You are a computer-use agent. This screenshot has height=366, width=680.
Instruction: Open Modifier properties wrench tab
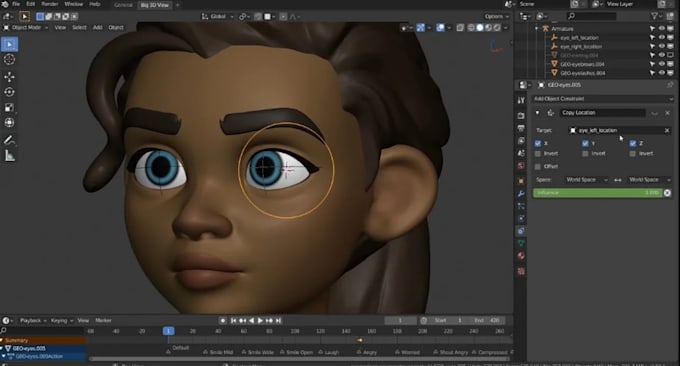pyautogui.click(x=521, y=193)
